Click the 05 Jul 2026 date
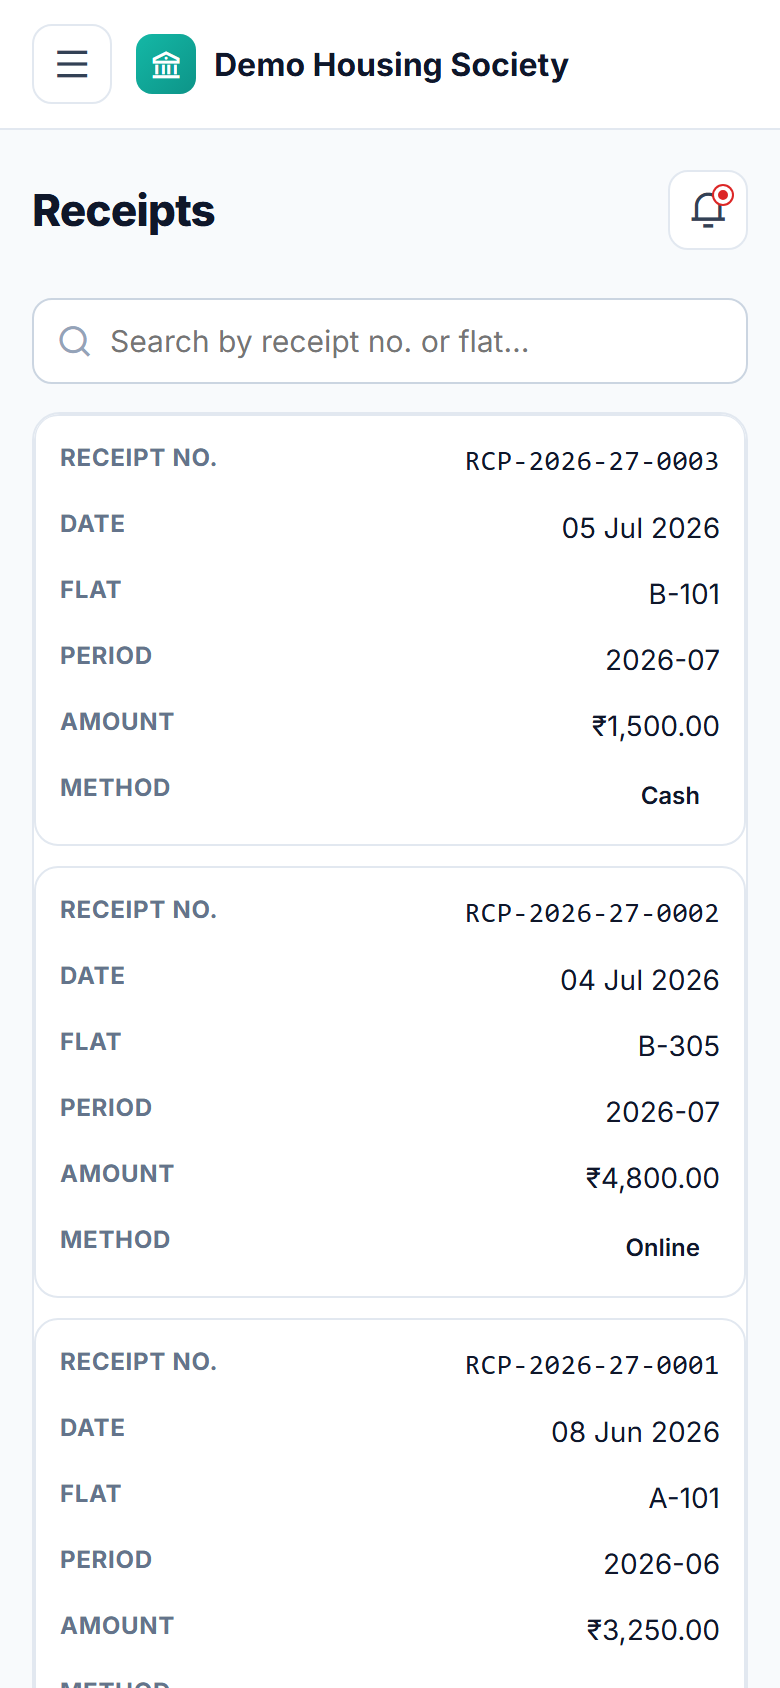 [x=641, y=528]
